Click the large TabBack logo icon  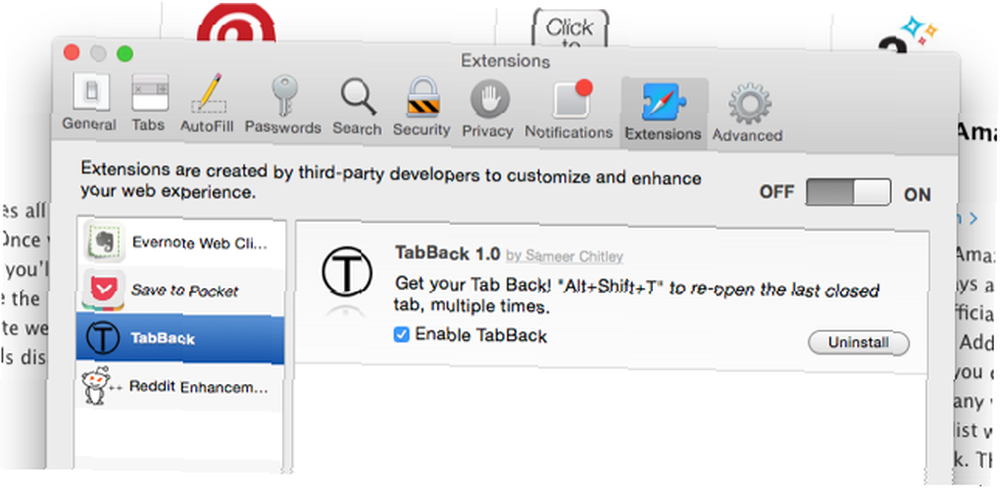[x=346, y=273]
